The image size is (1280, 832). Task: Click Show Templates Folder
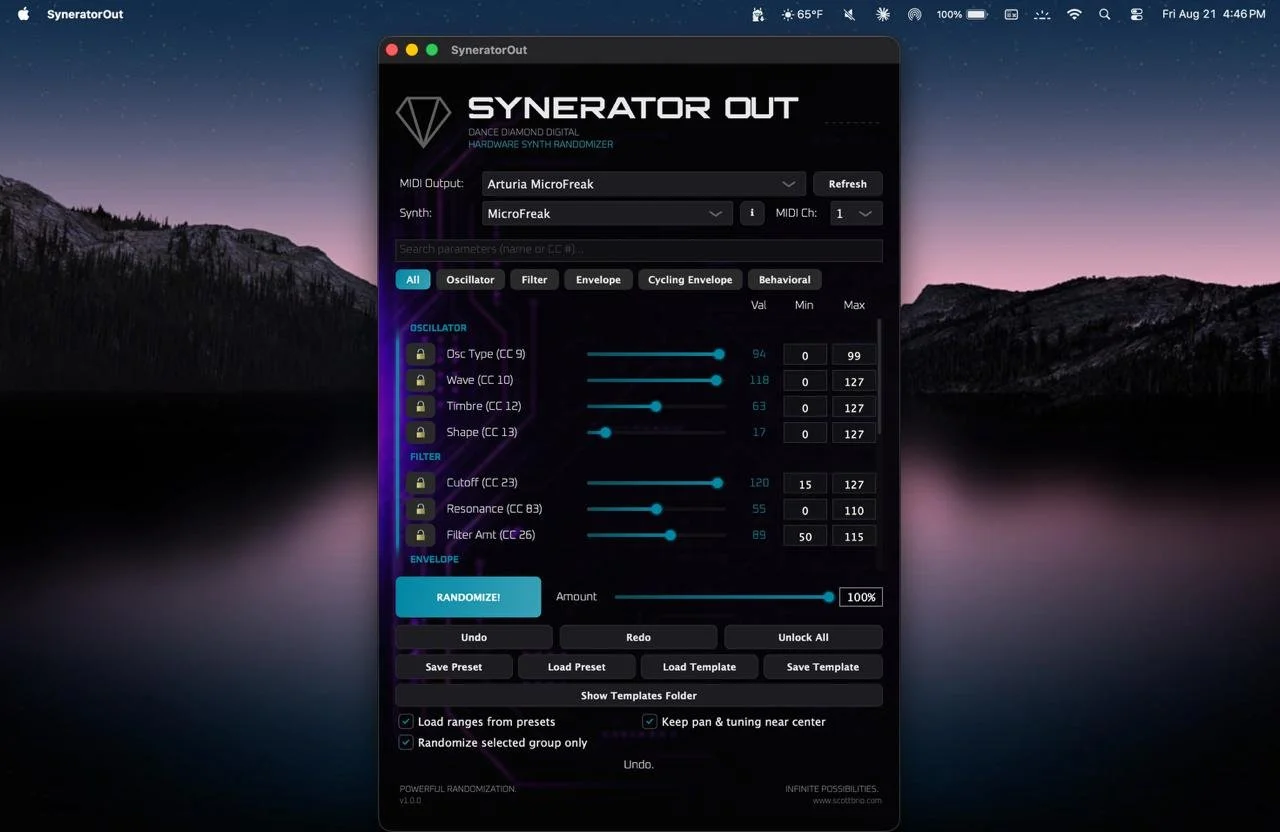pyautogui.click(x=639, y=695)
